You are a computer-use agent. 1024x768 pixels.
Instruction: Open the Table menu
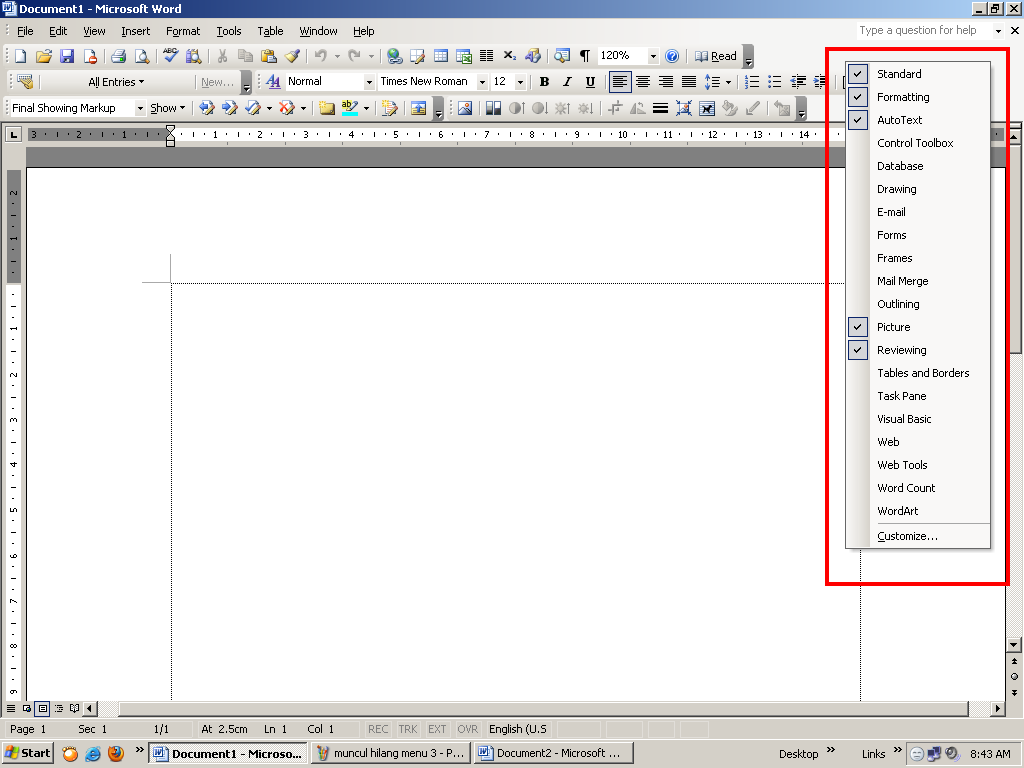(x=270, y=31)
